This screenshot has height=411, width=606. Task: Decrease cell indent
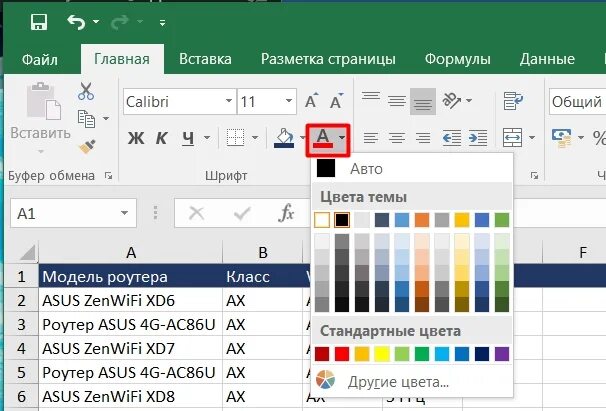pos(452,138)
